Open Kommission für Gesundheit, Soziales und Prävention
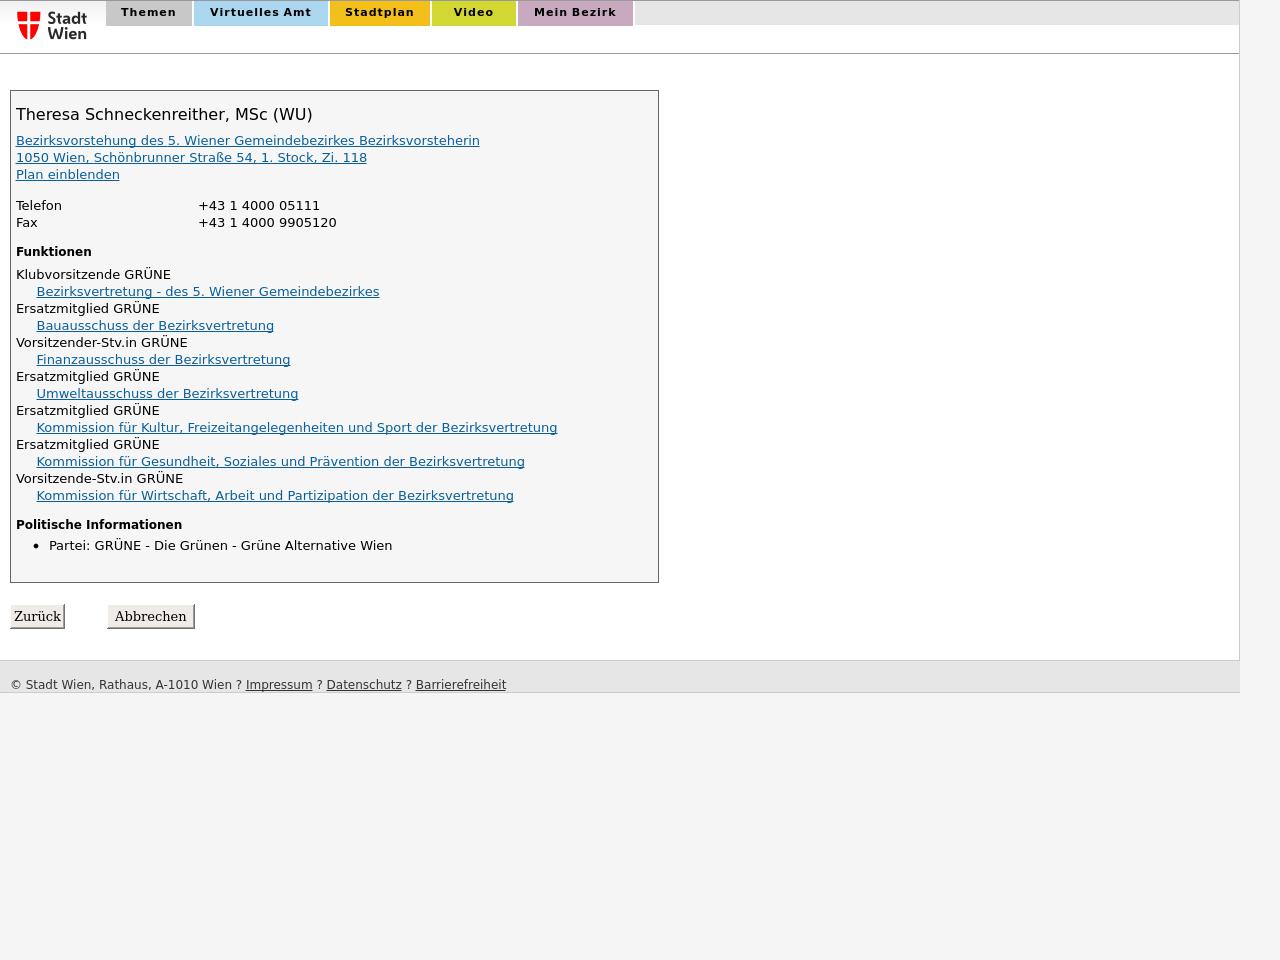Image resolution: width=1280 pixels, height=960 pixels. pyautogui.click(x=280, y=462)
